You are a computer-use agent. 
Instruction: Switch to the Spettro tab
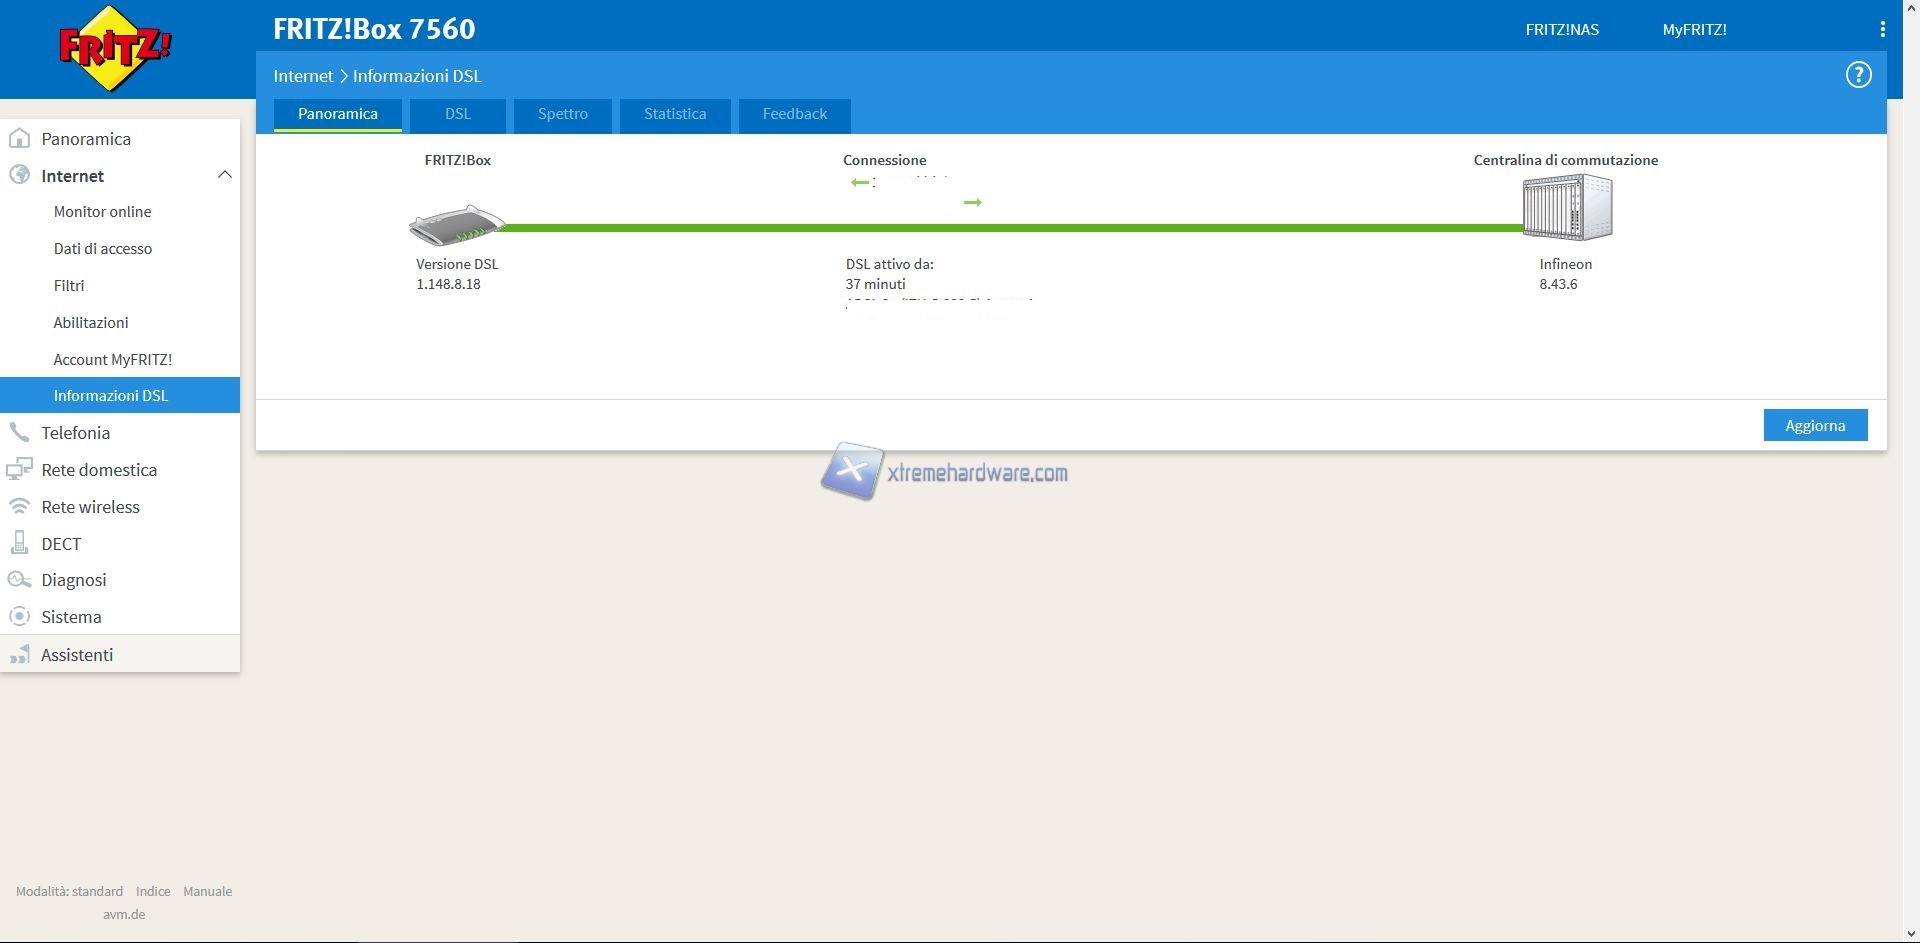pyautogui.click(x=562, y=114)
